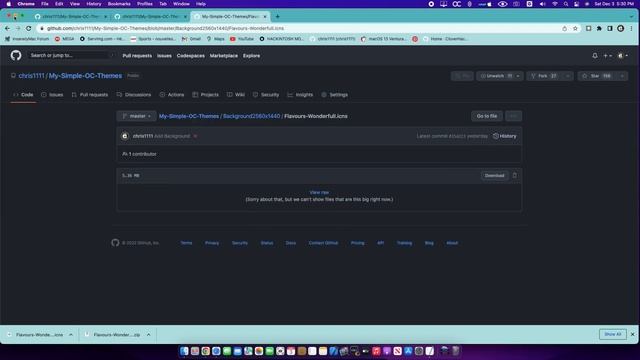Screen dimensions: 640x360
Task: Expand Flavours-Wonder...zip download options
Action: pos(149,335)
